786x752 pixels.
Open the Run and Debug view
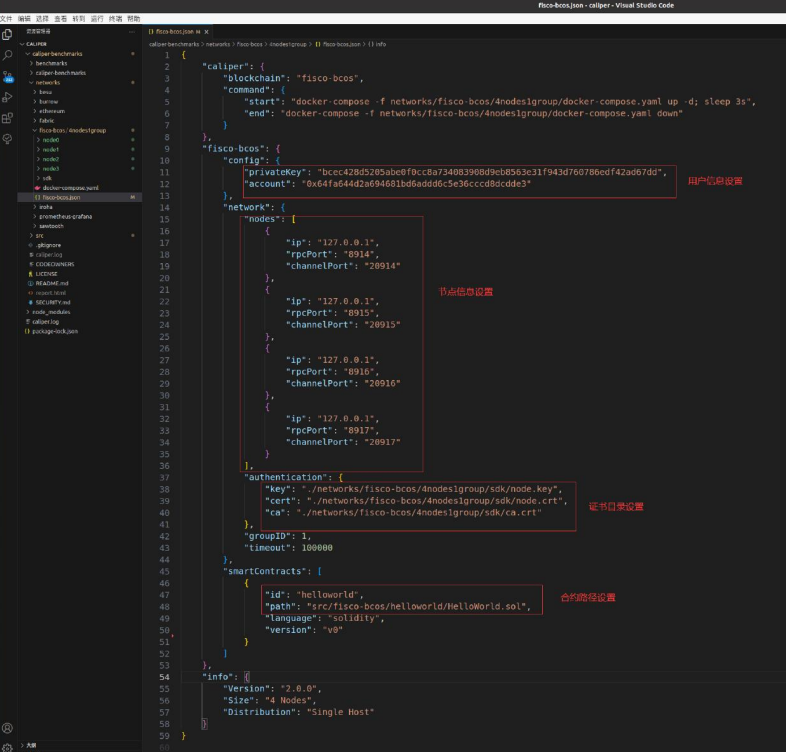click(8, 97)
